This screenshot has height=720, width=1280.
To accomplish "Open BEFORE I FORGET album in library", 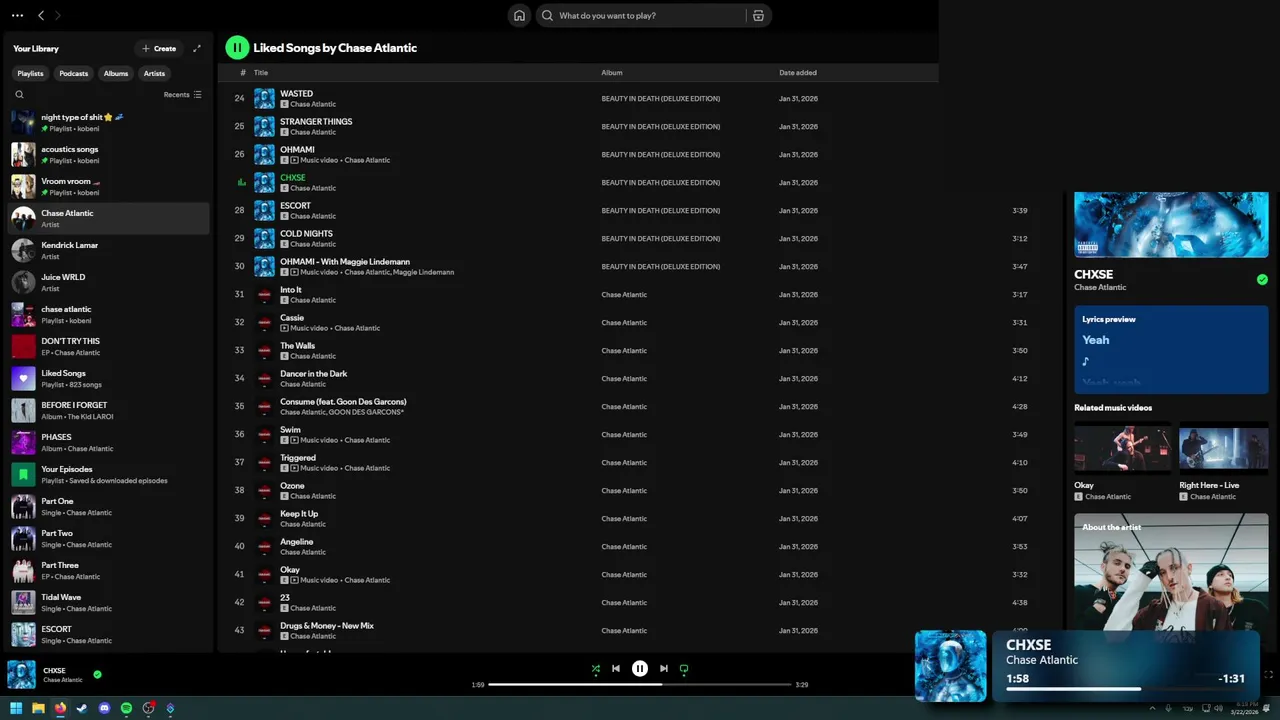I will [x=110, y=410].
